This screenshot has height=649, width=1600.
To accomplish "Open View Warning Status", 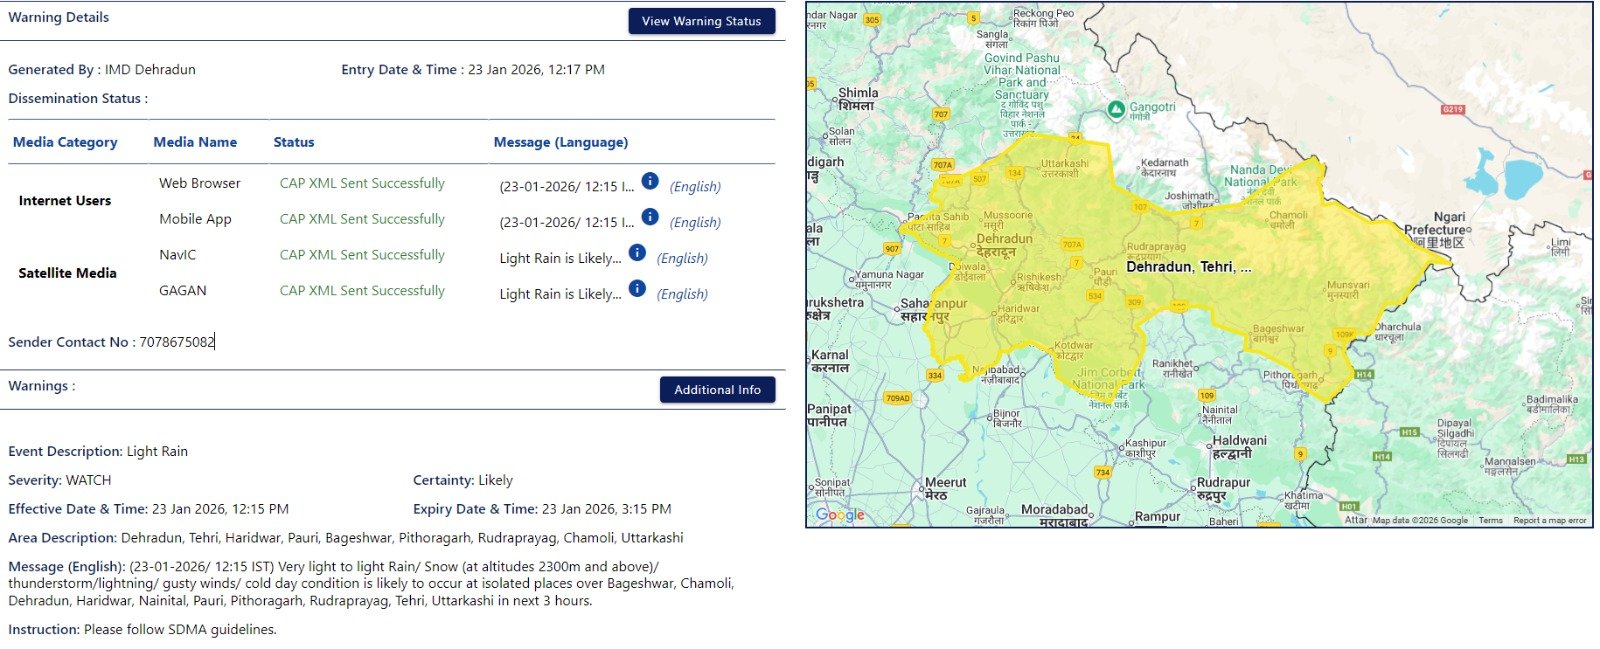I will coord(701,21).
